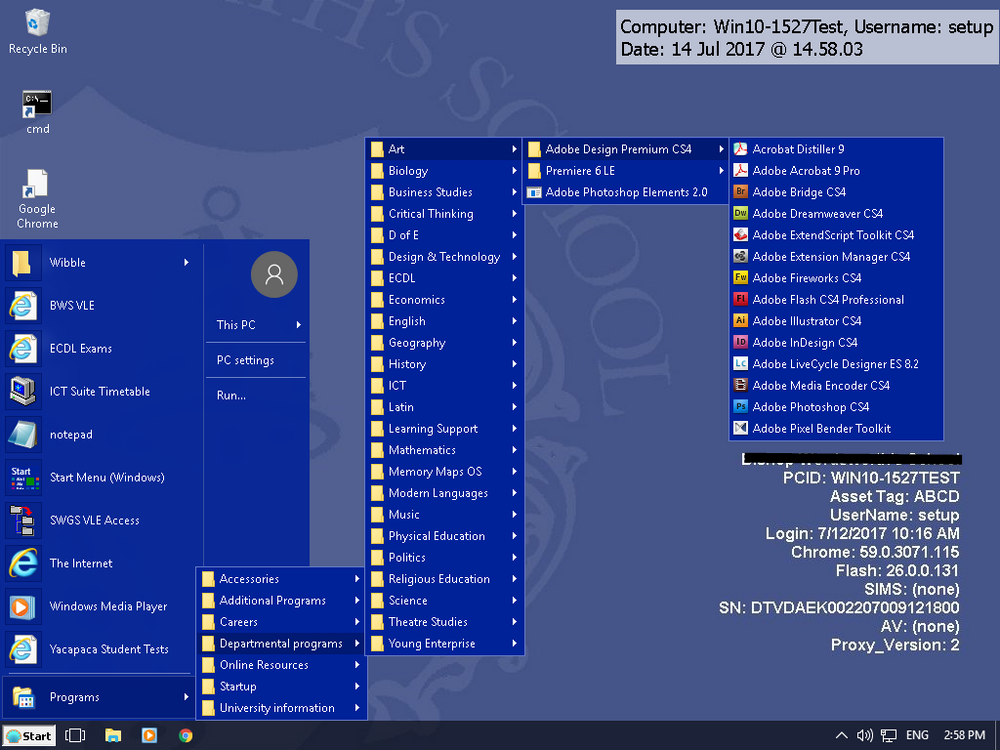Open Yacapaca Student Tests icon
The height and width of the screenshot is (750, 1000).
tap(23, 649)
